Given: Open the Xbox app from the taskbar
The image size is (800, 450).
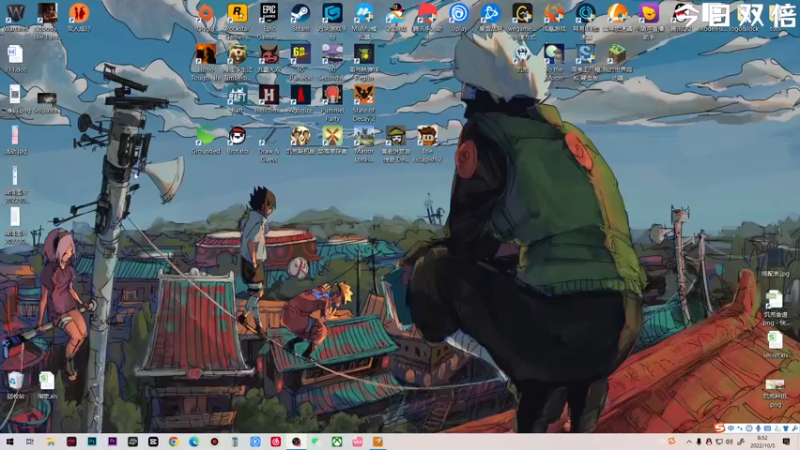Looking at the screenshot, I should 337,442.
